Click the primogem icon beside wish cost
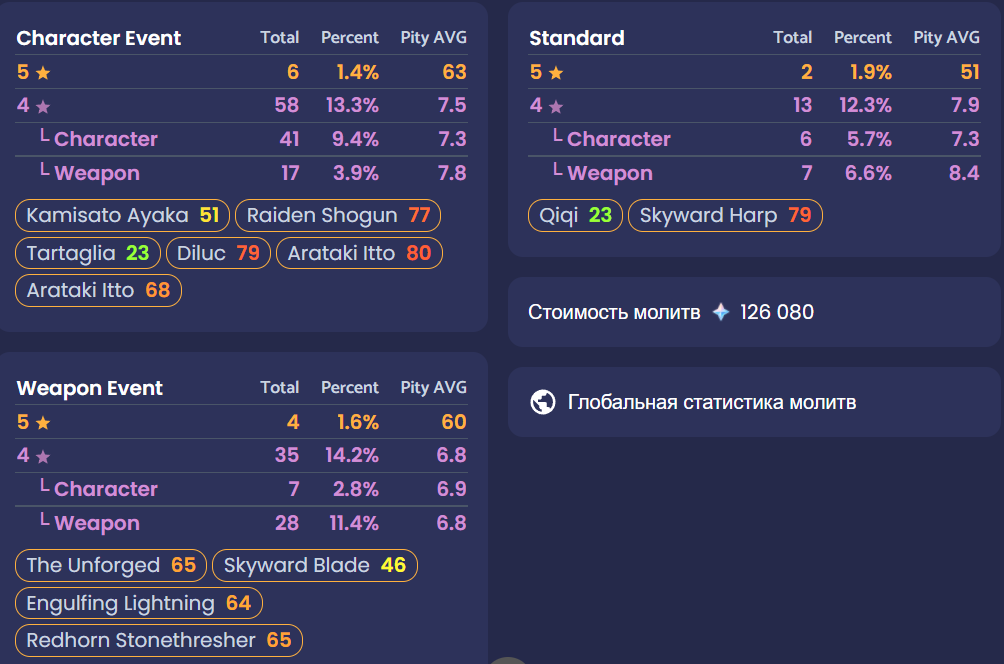This screenshot has height=664, width=1004. 721,312
